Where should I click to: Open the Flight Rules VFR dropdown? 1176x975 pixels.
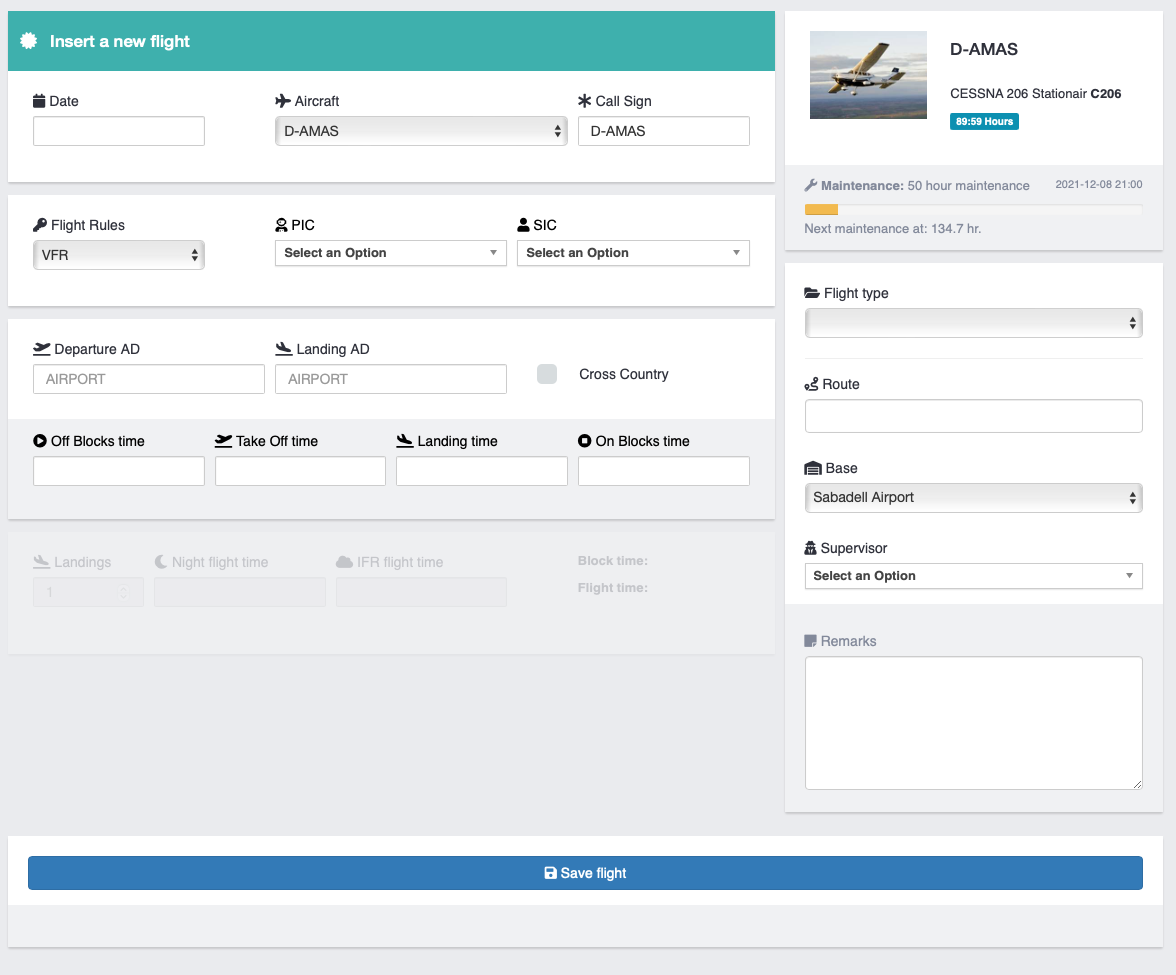[118, 255]
